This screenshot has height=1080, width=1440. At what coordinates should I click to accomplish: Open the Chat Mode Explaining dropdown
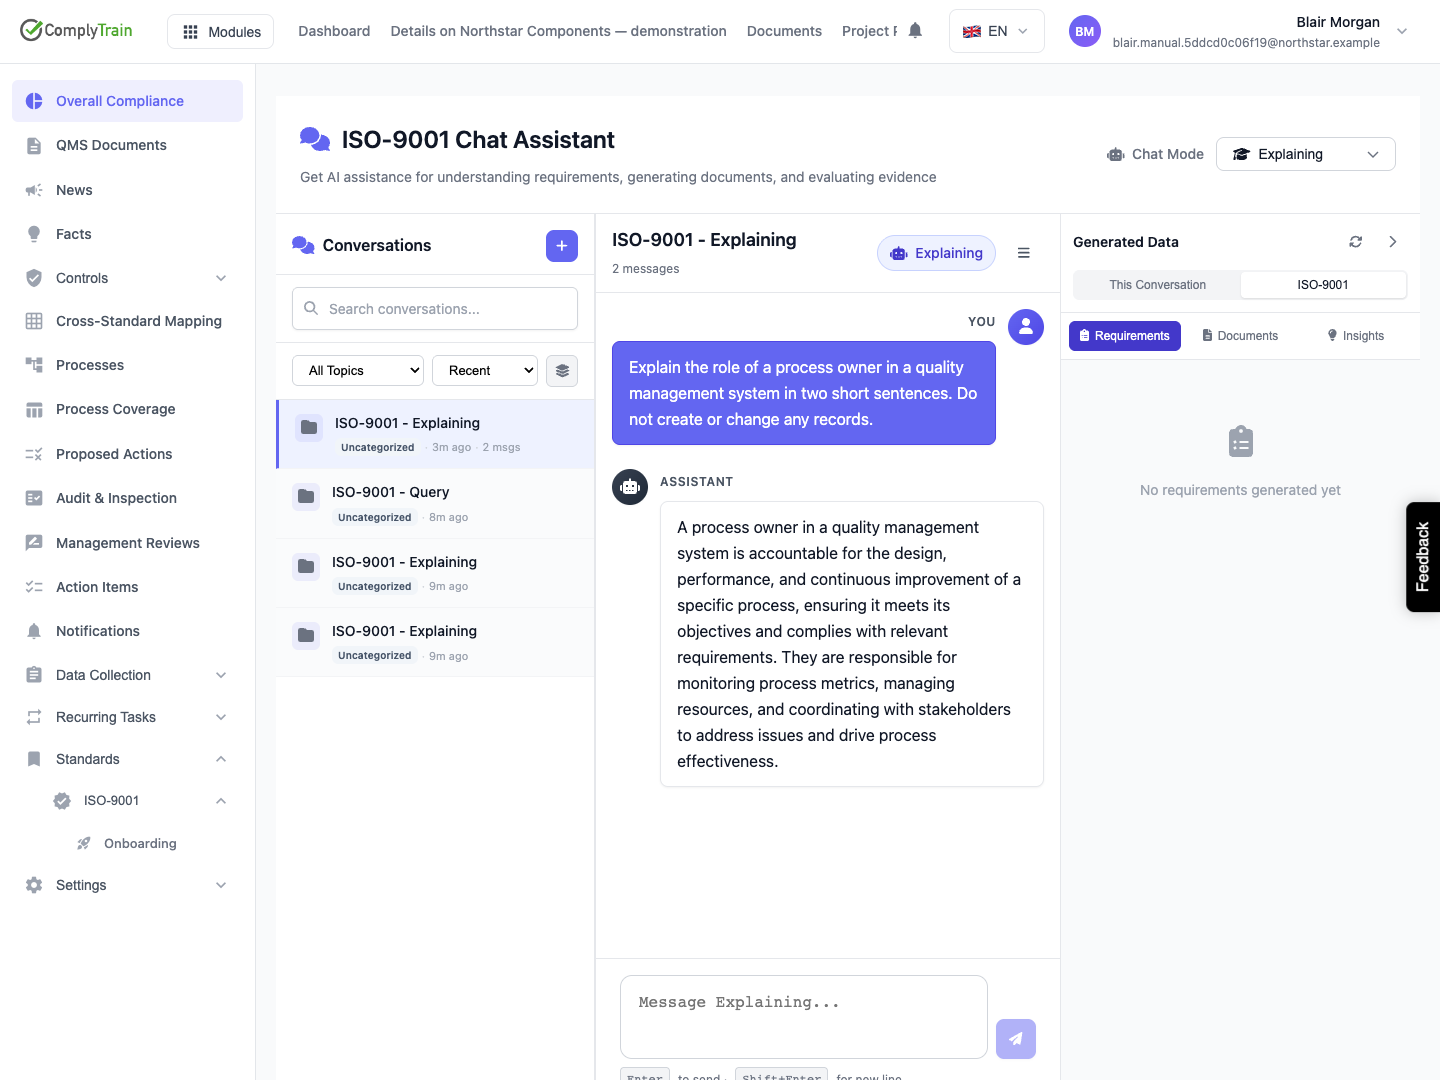pyautogui.click(x=1306, y=154)
